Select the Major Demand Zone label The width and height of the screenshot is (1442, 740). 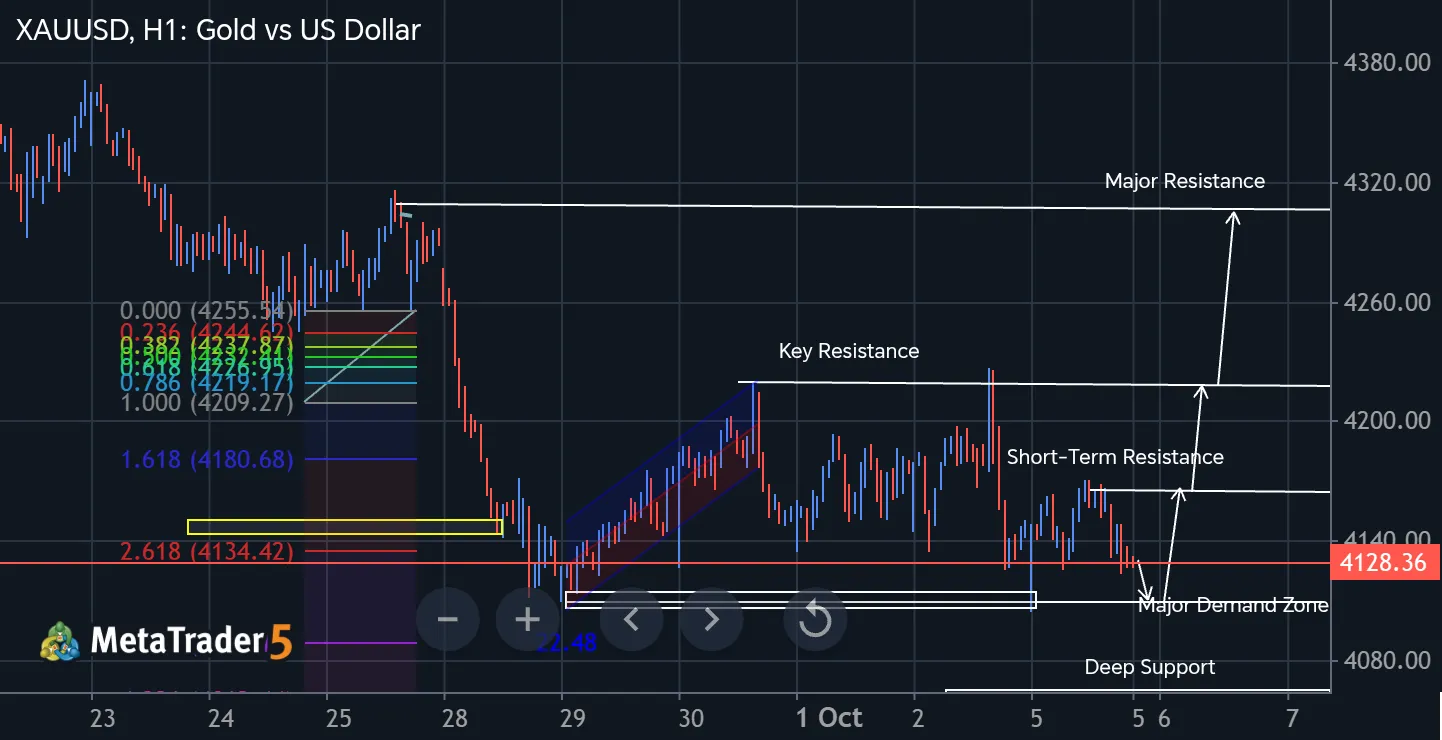coord(1233,605)
